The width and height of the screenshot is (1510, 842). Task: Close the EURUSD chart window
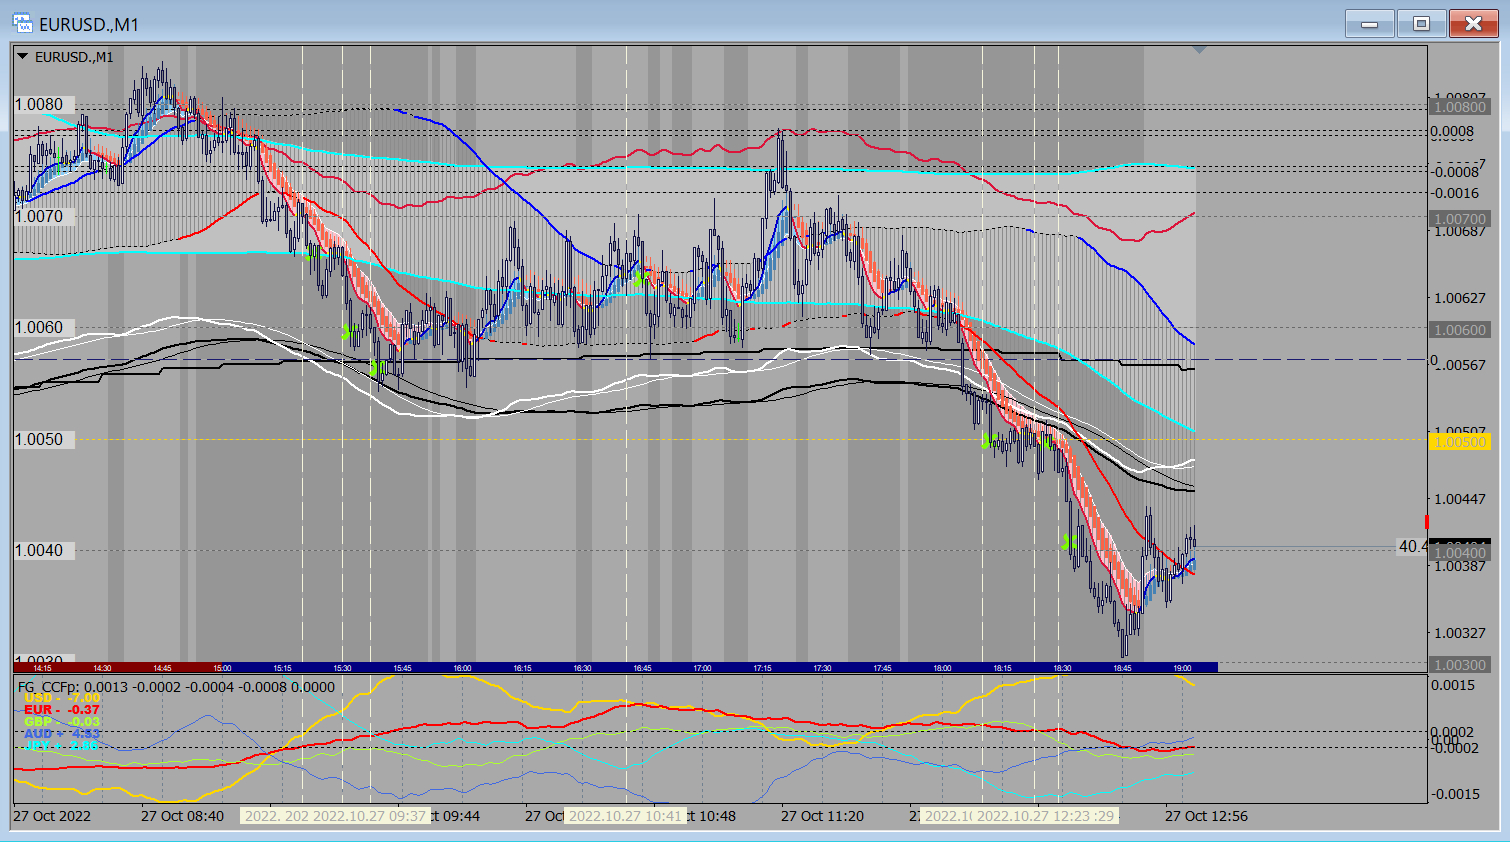coord(1473,24)
